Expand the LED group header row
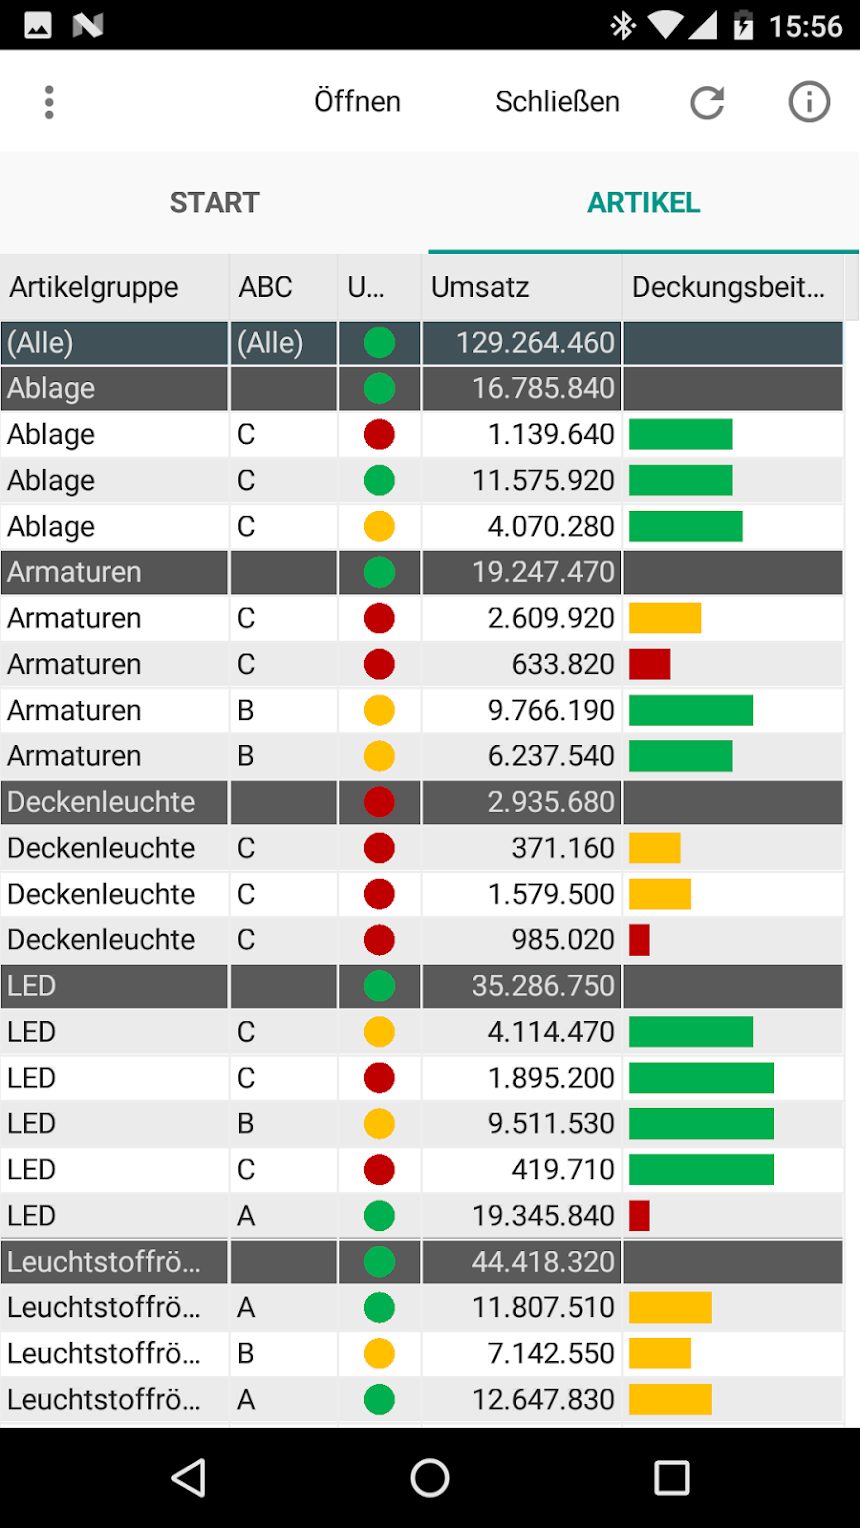860x1528 pixels. click(422, 986)
